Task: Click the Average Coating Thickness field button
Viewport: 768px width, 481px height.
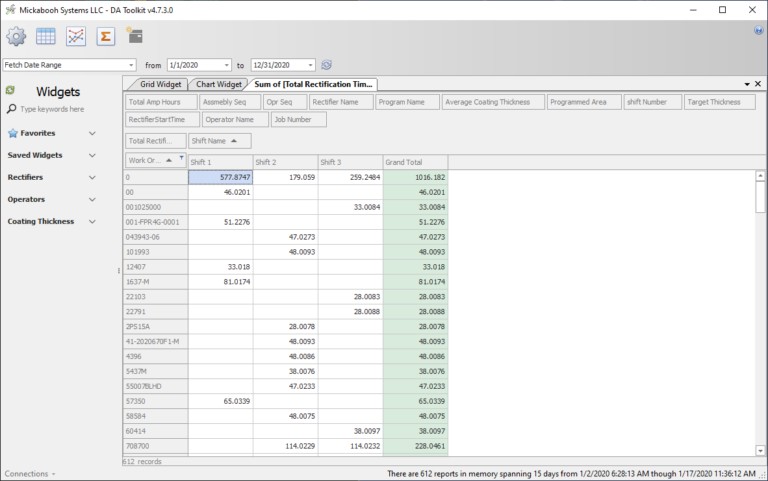Action: tap(493, 102)
